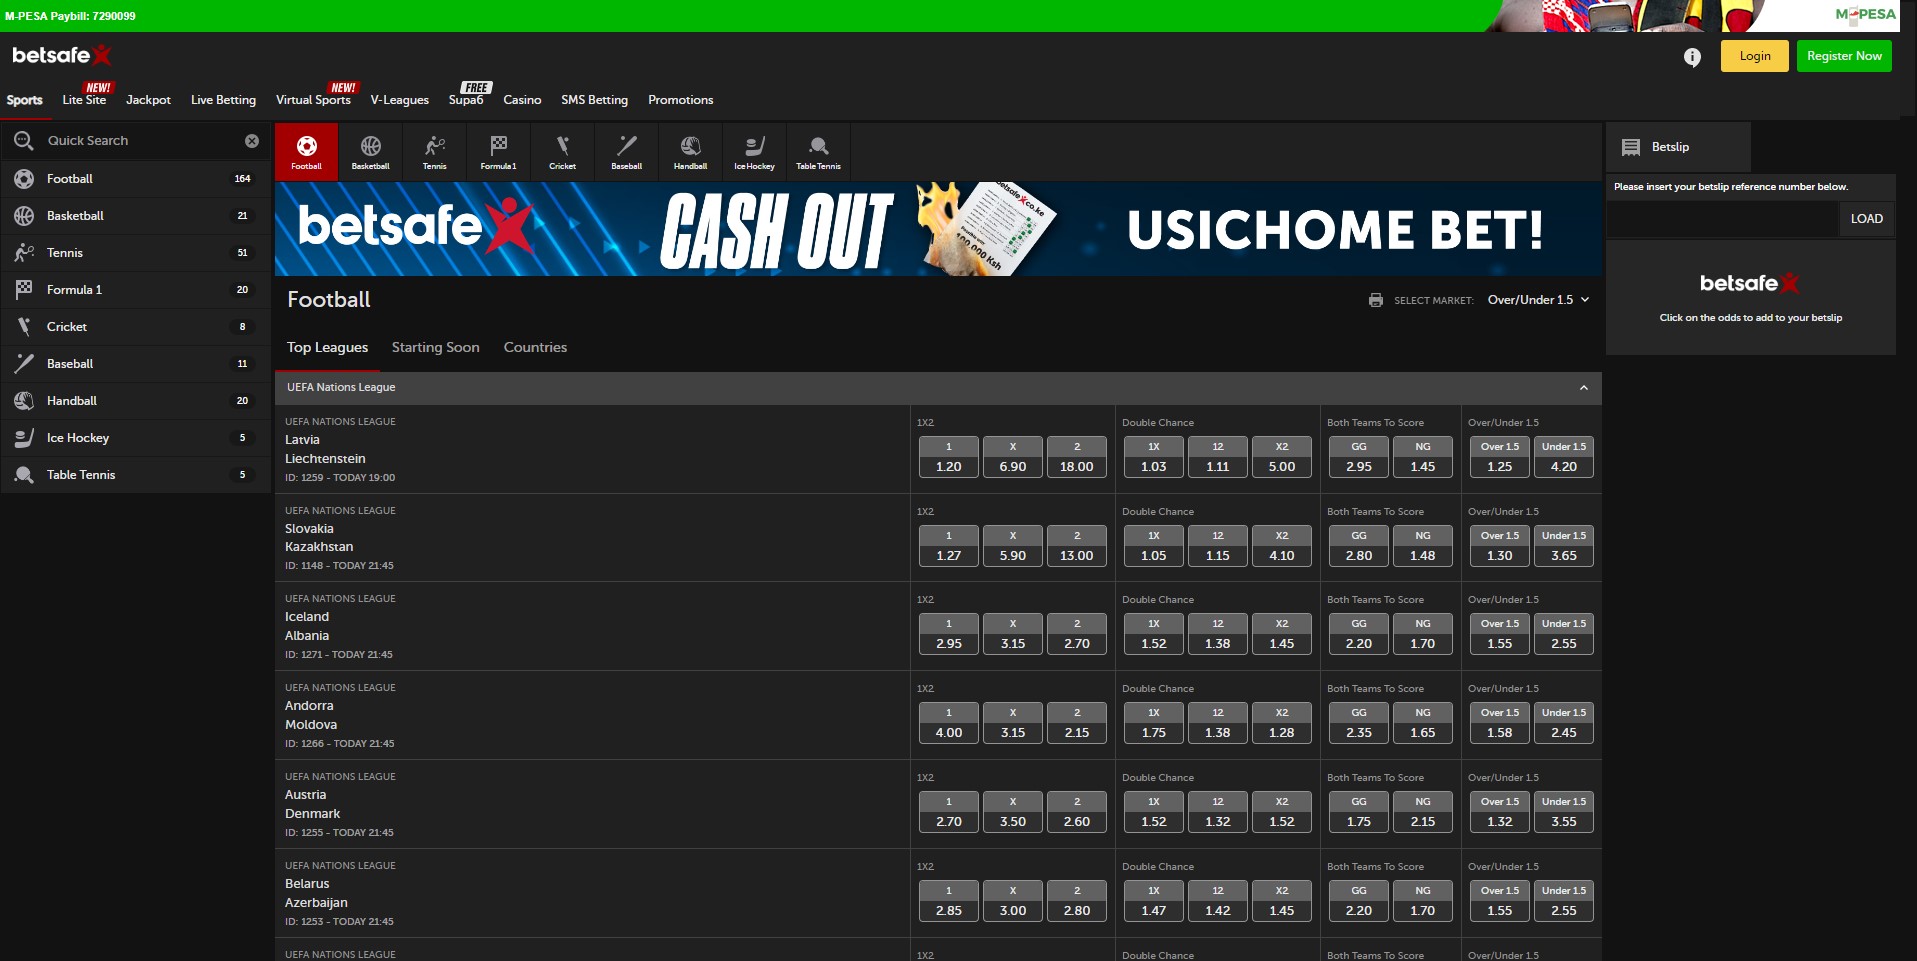1917x961 pixels.
Task: Click the print icon beside Select Market
Action: click(x=1376, y=300)
